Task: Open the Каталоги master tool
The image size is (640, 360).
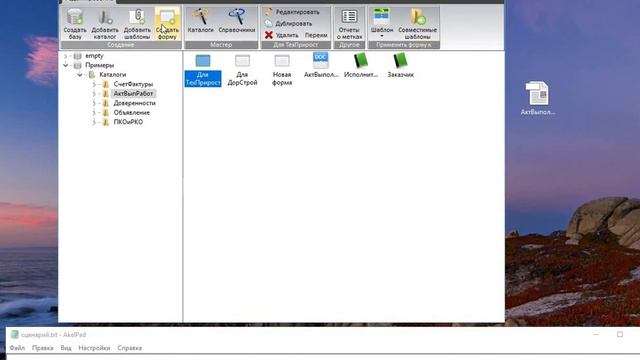Action: [x=200, y=21]
